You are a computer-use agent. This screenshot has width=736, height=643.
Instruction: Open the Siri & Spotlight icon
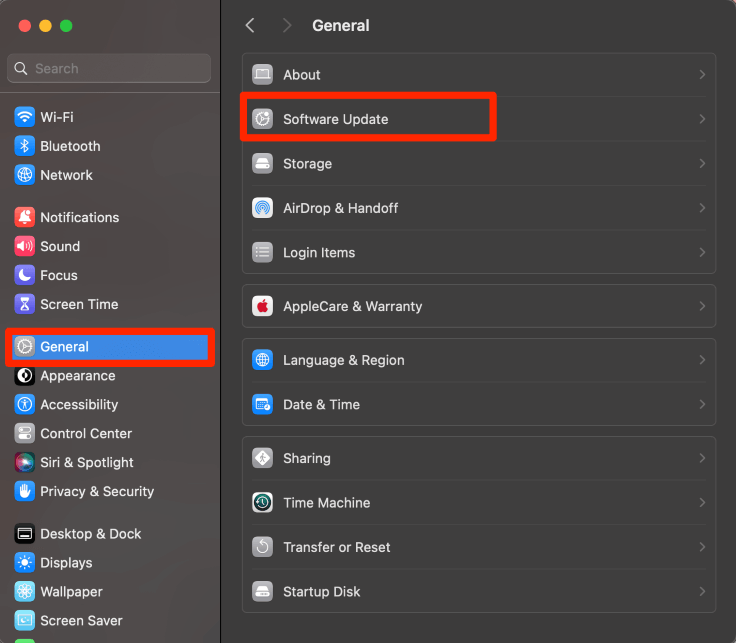click(25, 462)
